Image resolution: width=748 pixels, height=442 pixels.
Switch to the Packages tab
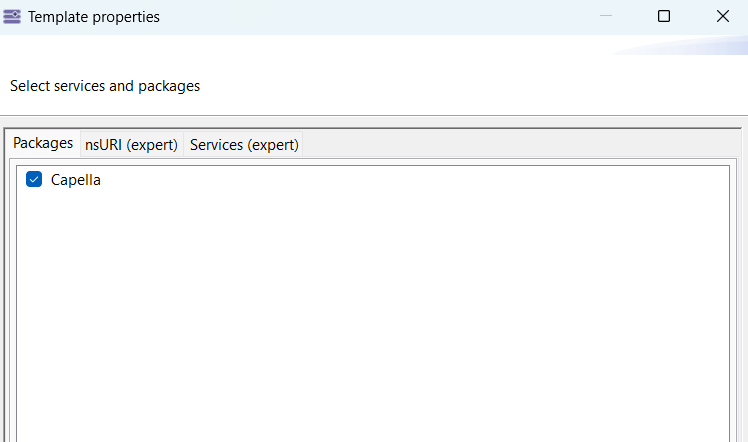[43, 143]
